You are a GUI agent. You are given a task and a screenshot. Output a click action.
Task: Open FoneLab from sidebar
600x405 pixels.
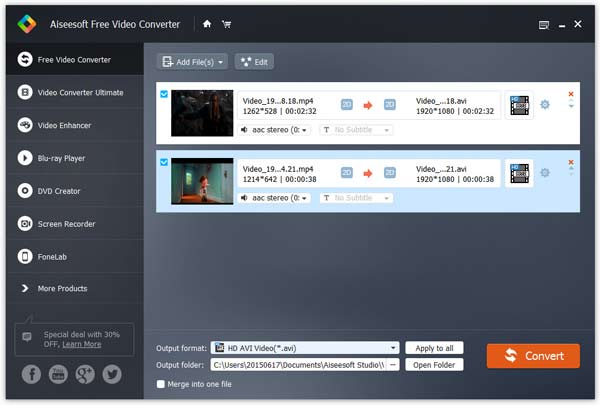(x=75, y=256)
